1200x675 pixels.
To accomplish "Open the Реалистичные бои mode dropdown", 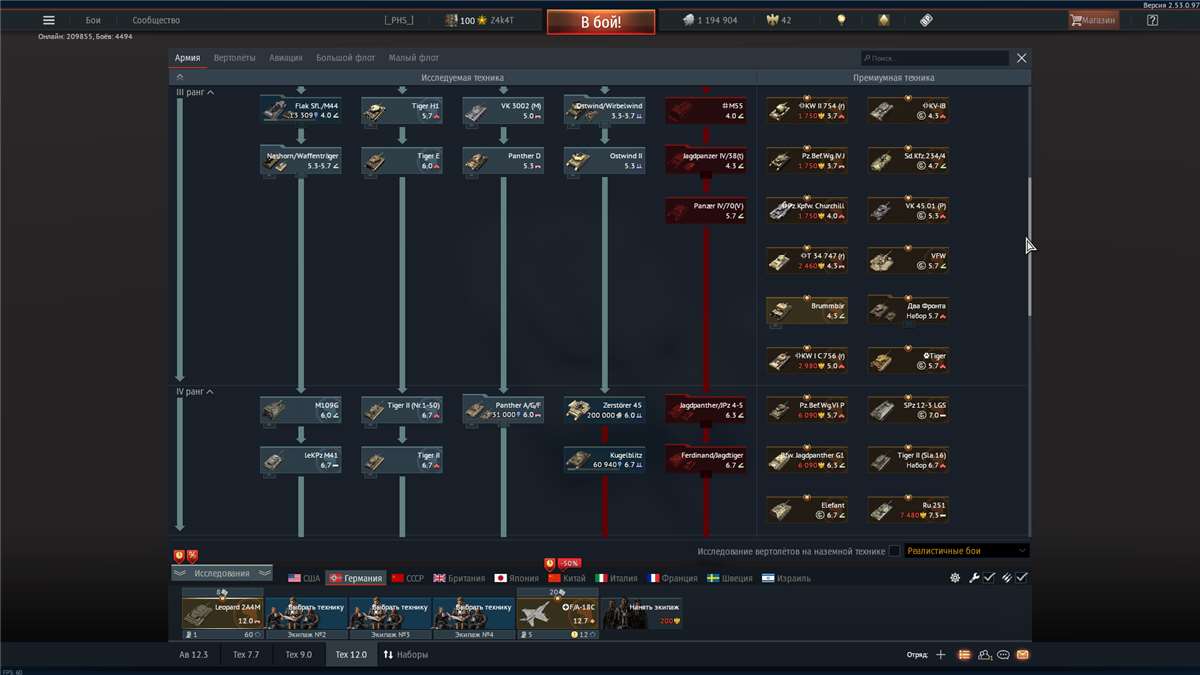I will pyautogui.click(x=966, y=551).
